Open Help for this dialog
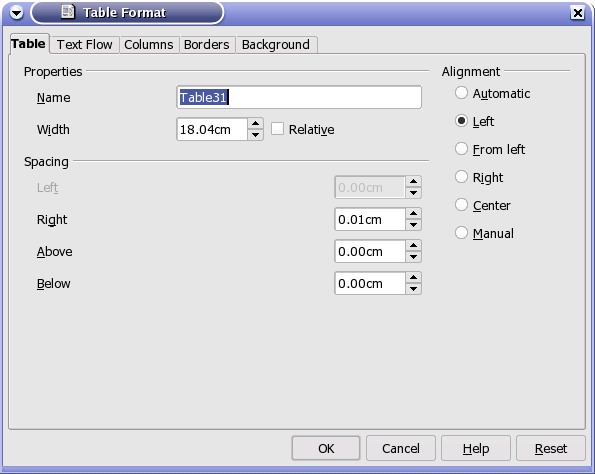 click(x=476, y=448)
